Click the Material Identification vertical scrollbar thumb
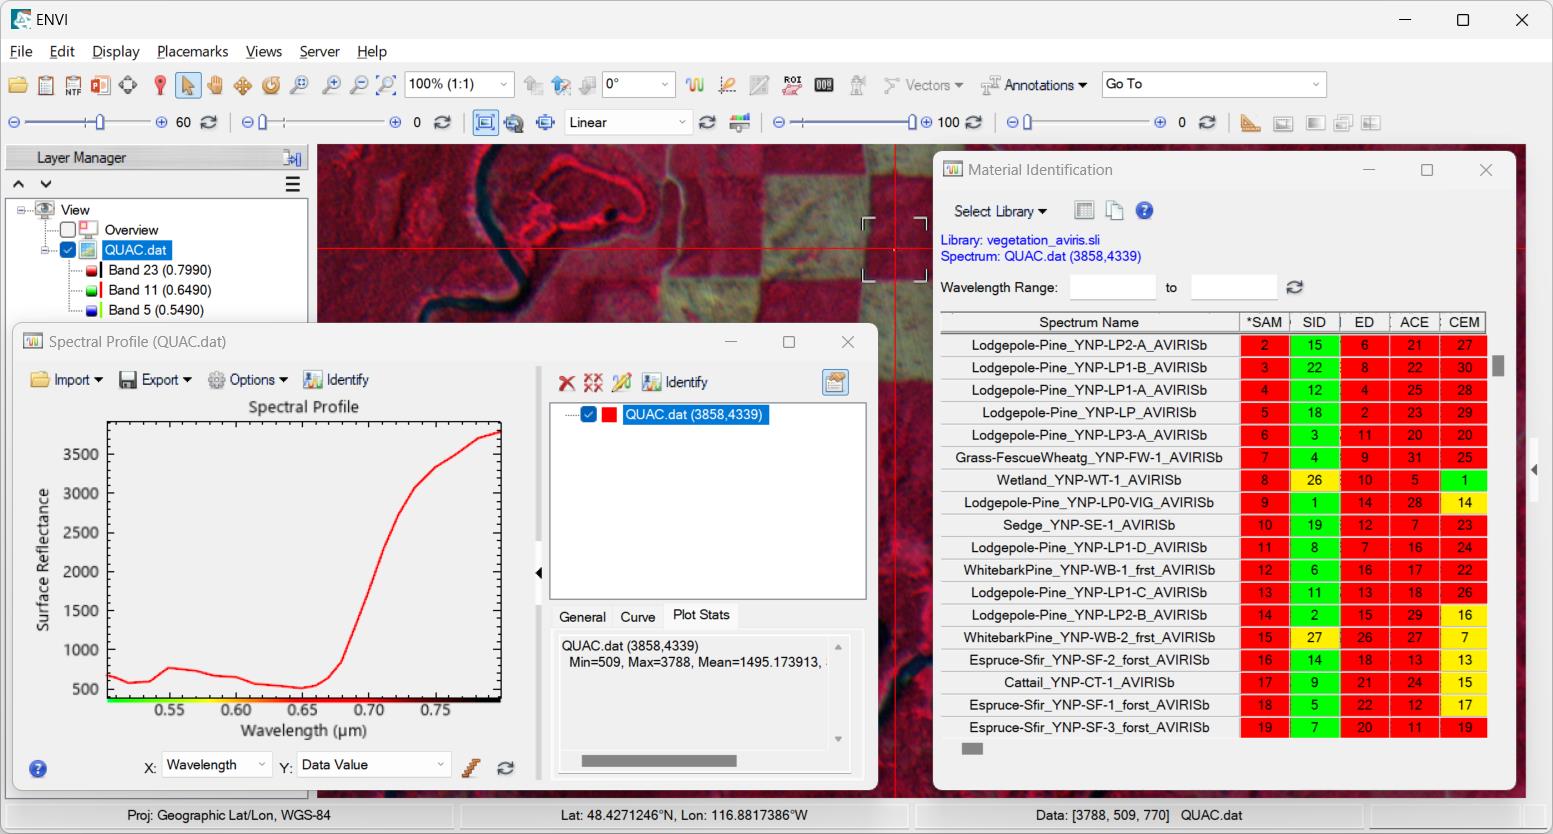This screenshot has height=834, width=1553. click(1498, 366)
